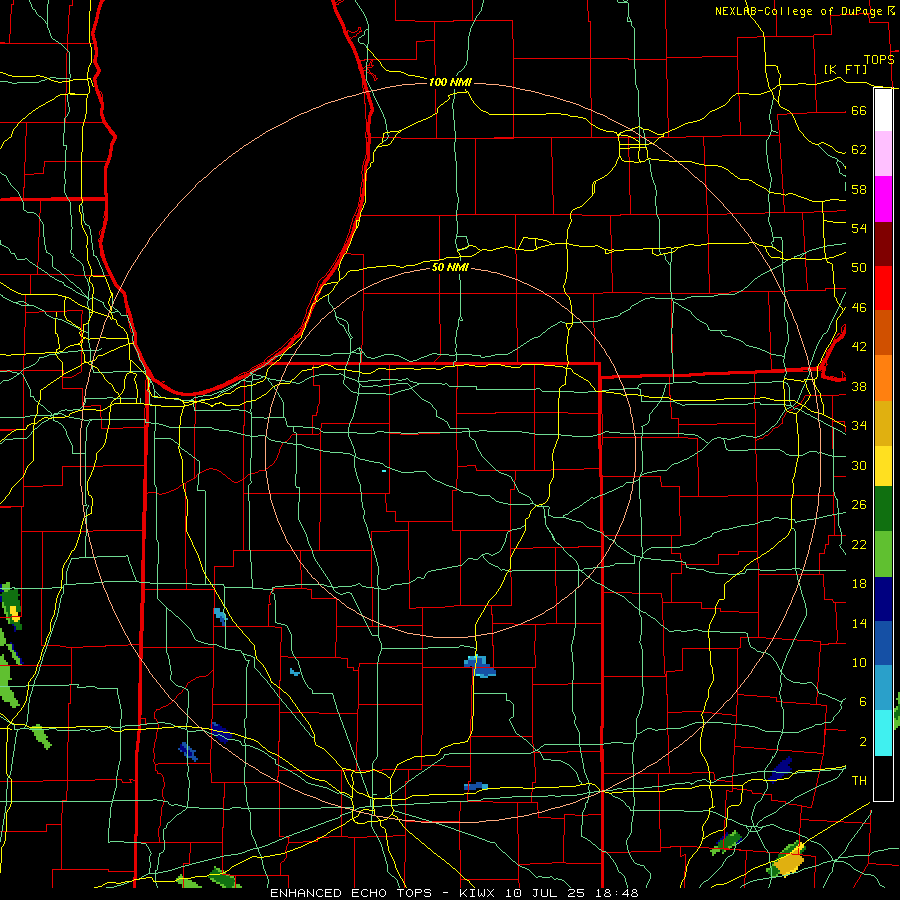Click the "10" legend scale value
The width and height of the screenshot is (900, 900).
pos(859,663)
